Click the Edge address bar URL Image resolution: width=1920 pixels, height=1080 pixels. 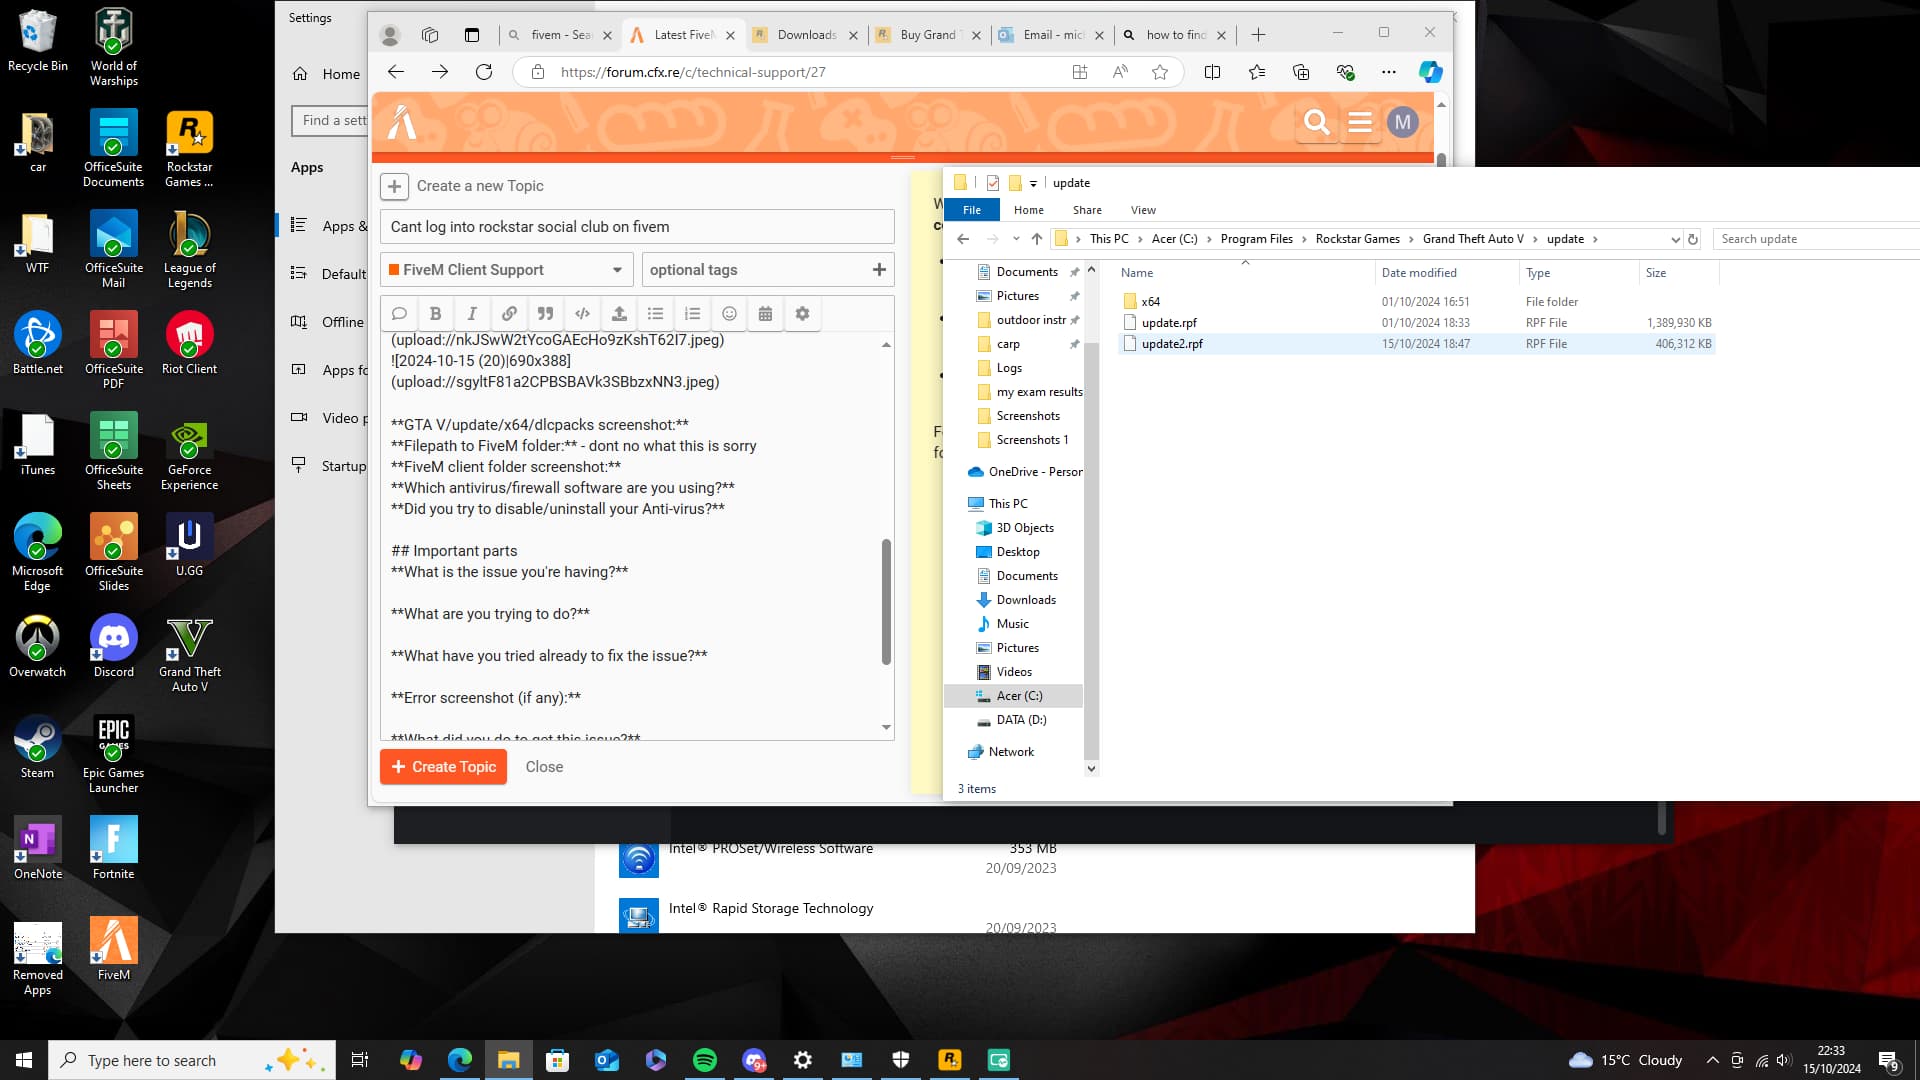[693, 72]
